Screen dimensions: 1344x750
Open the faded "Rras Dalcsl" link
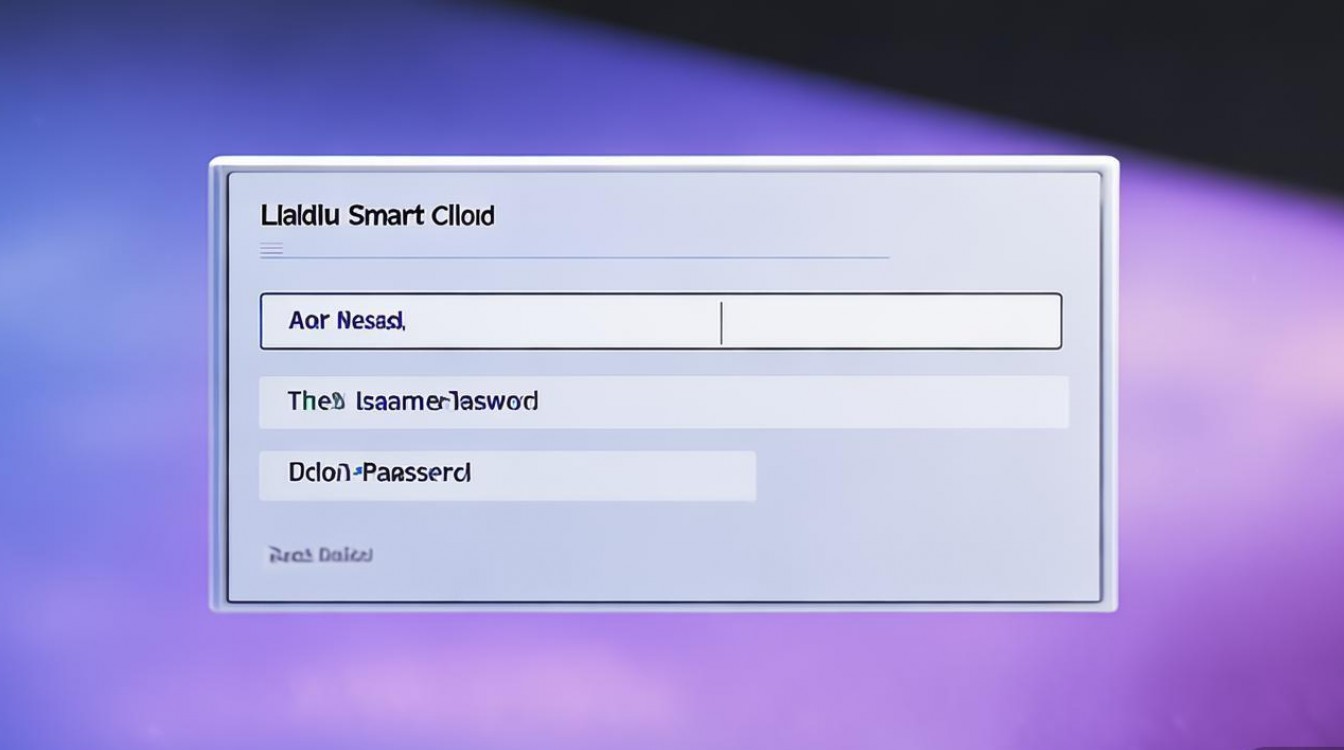pyautogui.click(x=320, y=554)
